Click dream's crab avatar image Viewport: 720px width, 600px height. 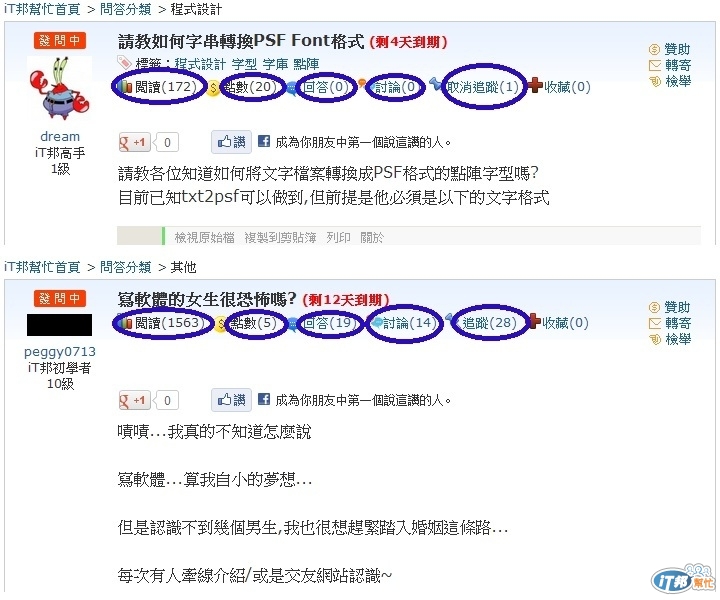pos(60,89)
